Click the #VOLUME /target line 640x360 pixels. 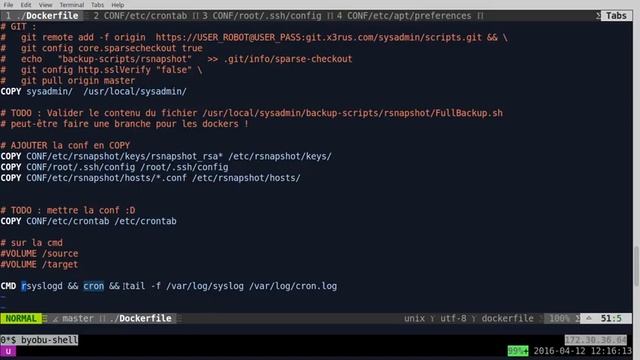tap(39, 264)
